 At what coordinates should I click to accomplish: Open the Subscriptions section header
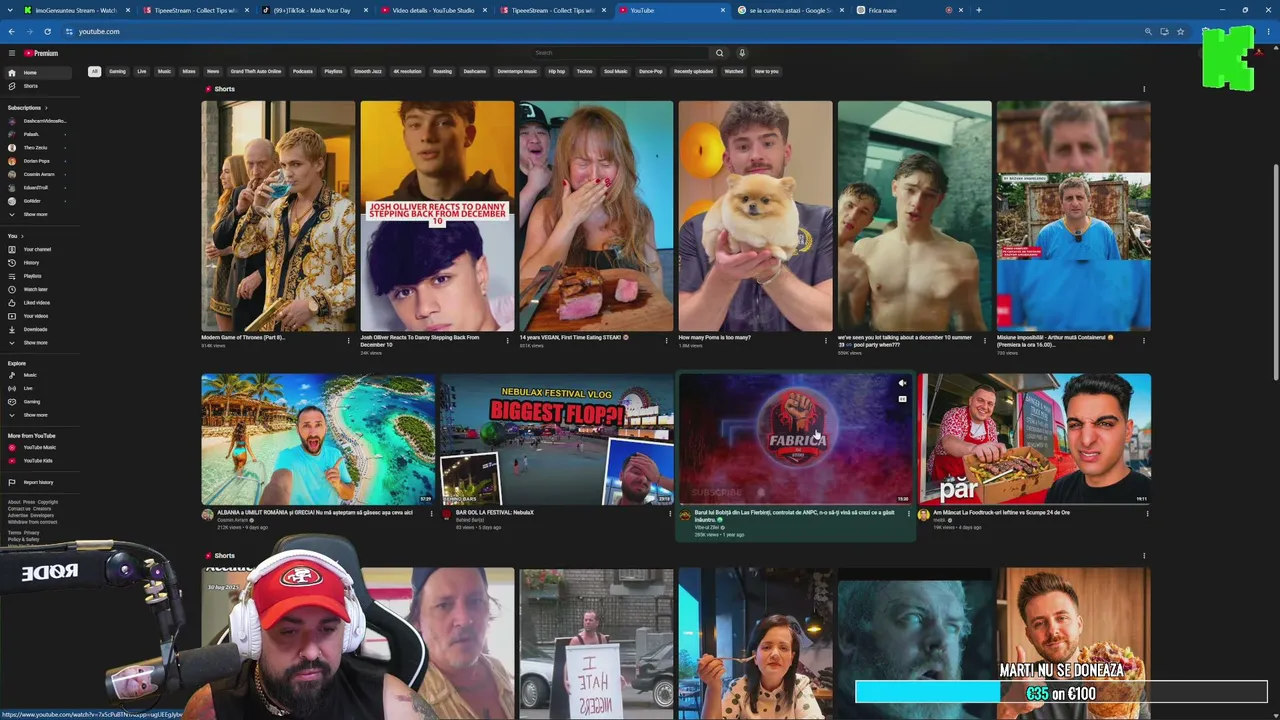(x=27, y=108)
